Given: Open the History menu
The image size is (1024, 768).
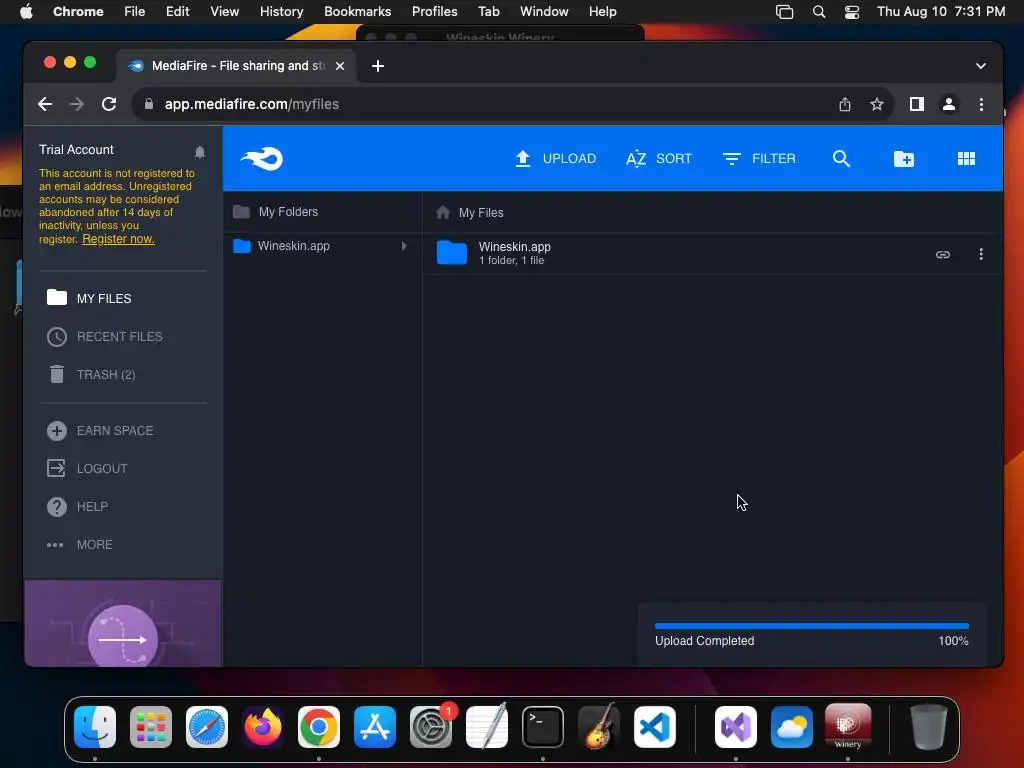Looking at the screenshot, I should (x=281, y=12).
